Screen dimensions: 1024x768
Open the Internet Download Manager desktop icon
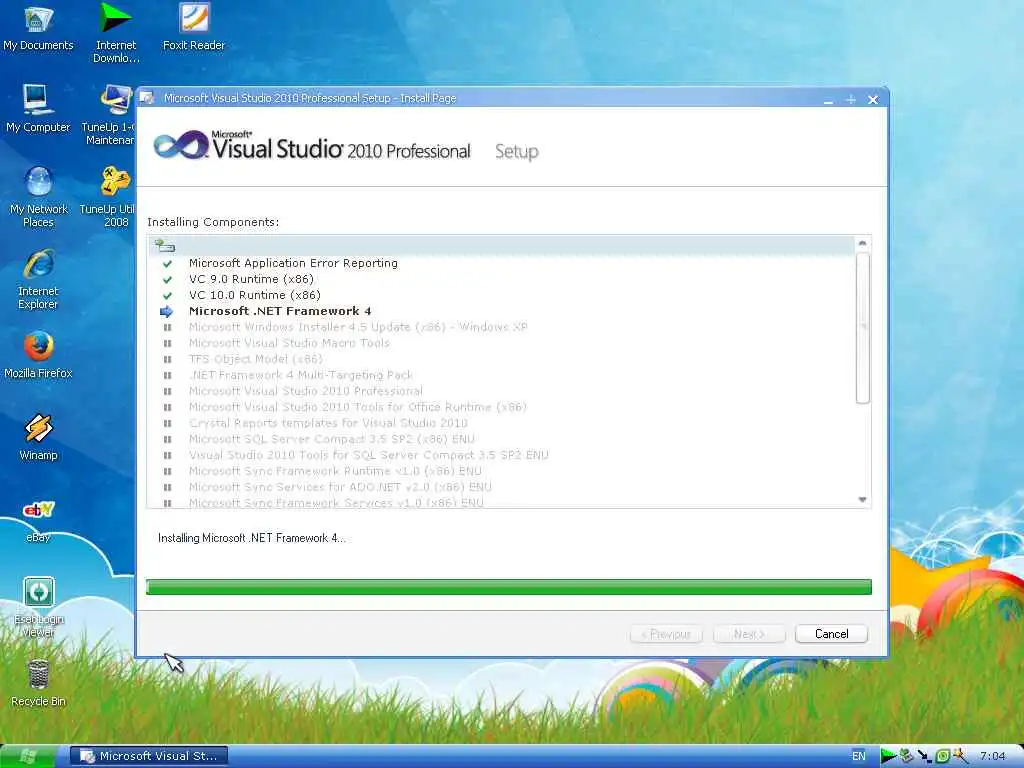[116, 33]
